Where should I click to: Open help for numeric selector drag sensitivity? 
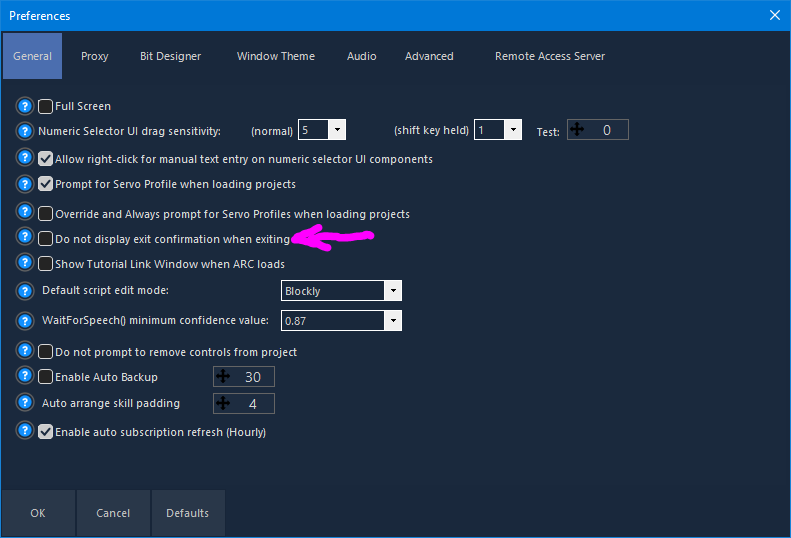point(26,130)
